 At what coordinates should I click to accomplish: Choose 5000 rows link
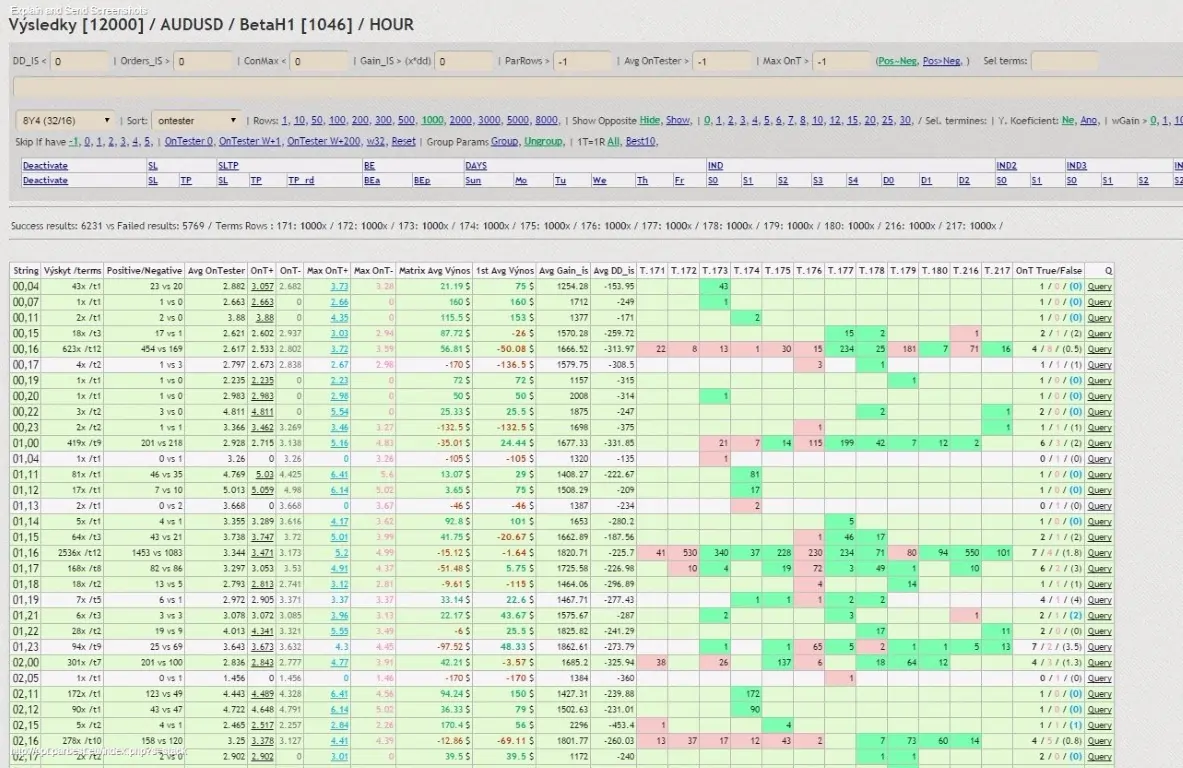coord(518,121)
